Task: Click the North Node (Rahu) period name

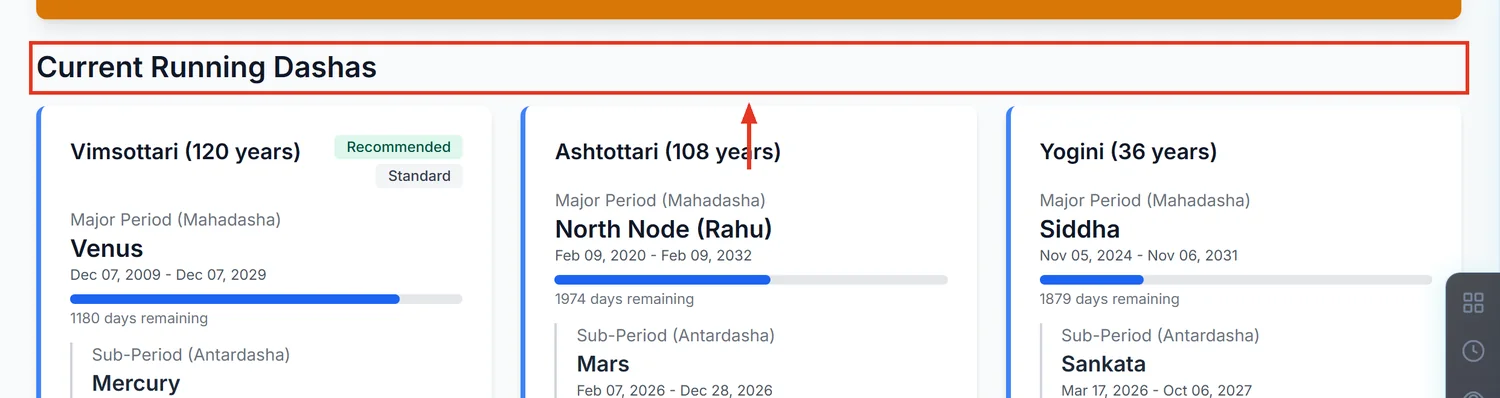Action: click(x=664, y=229)
